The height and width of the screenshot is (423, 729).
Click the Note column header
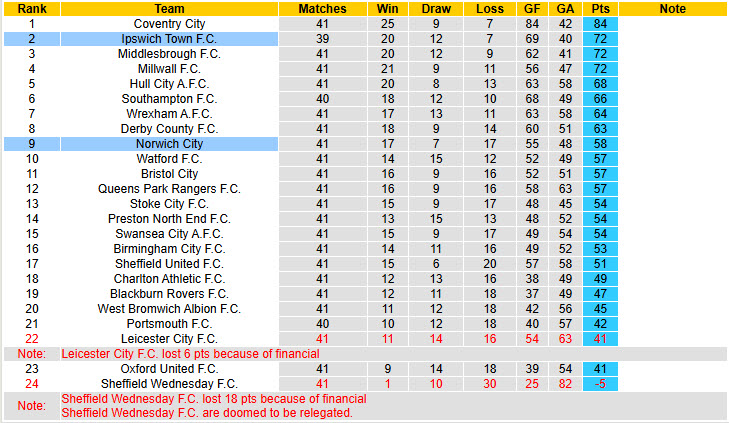673,9
